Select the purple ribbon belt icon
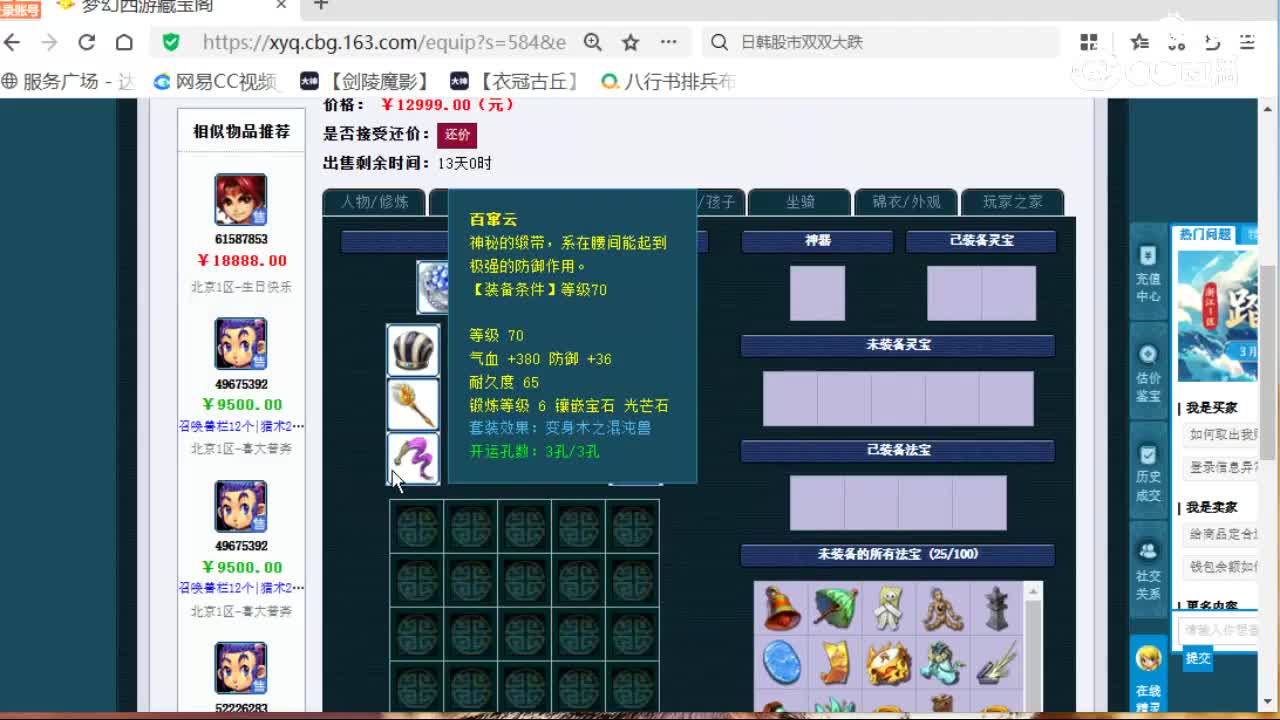1280x720 pixels. click(413, 458)
